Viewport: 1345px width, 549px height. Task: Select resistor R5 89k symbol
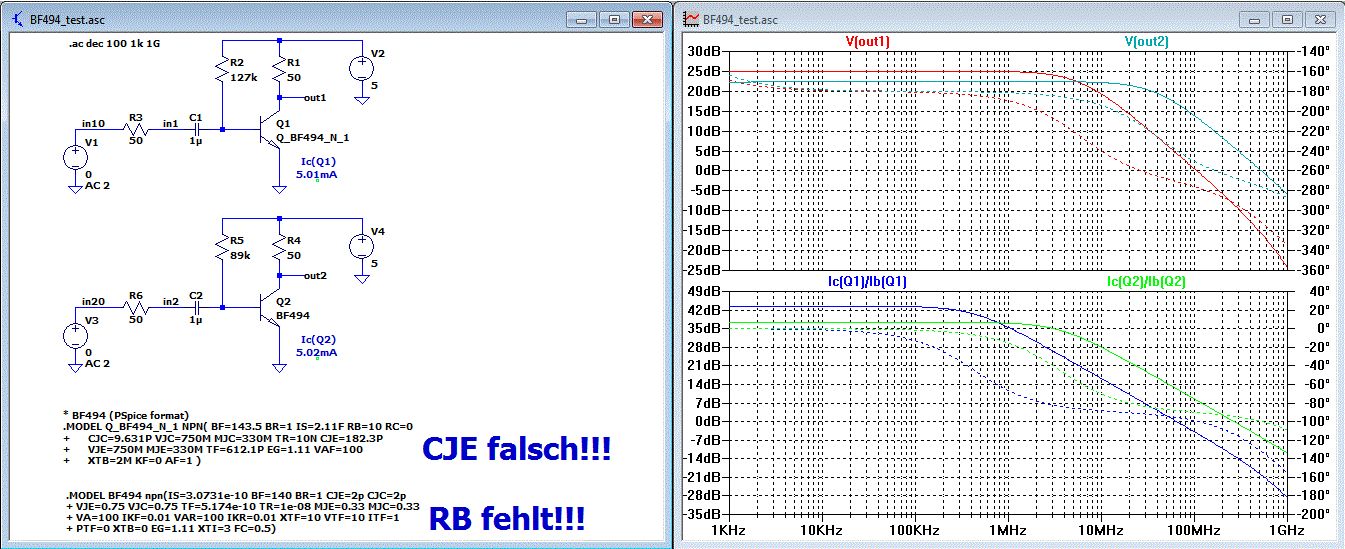(222, 246)
